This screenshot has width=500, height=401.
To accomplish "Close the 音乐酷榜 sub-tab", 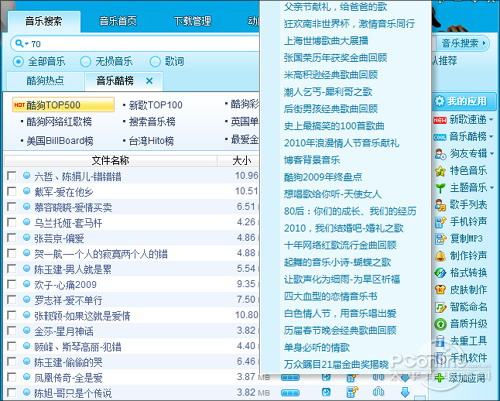I will point(149,81).
